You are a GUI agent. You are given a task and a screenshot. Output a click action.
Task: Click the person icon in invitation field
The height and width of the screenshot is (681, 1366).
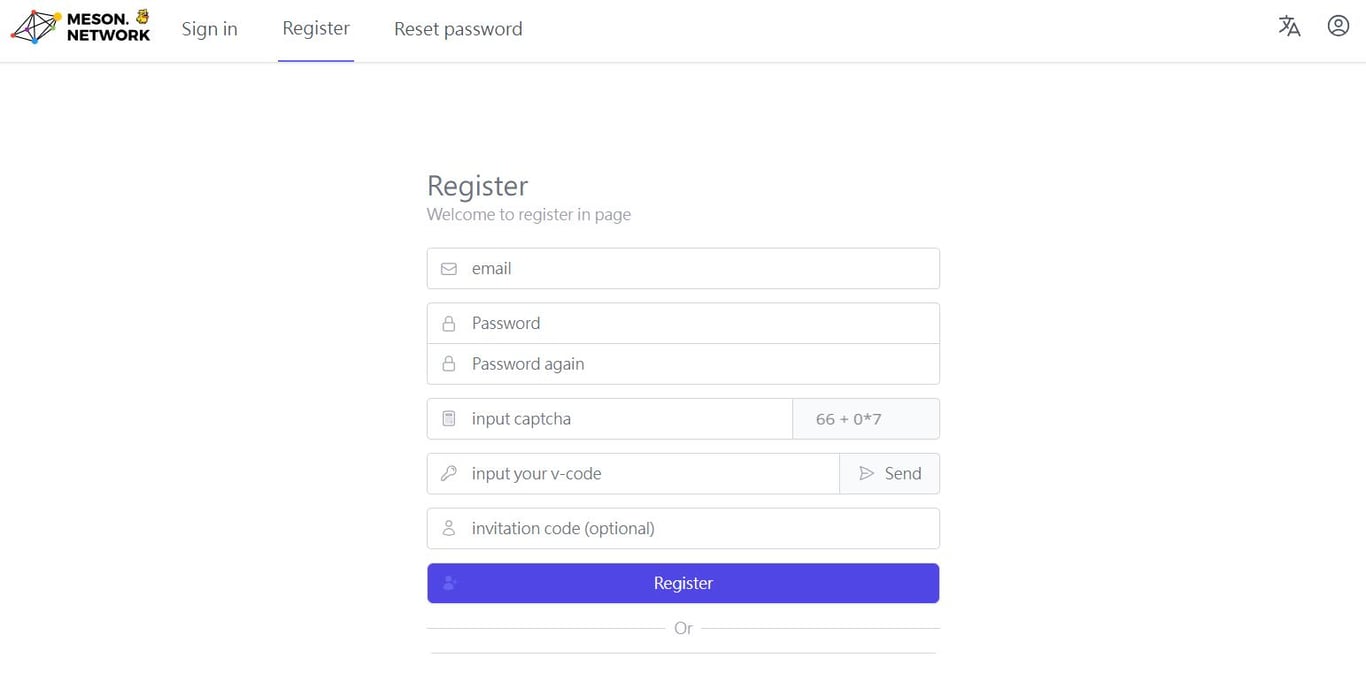click(x=449, y=528)
